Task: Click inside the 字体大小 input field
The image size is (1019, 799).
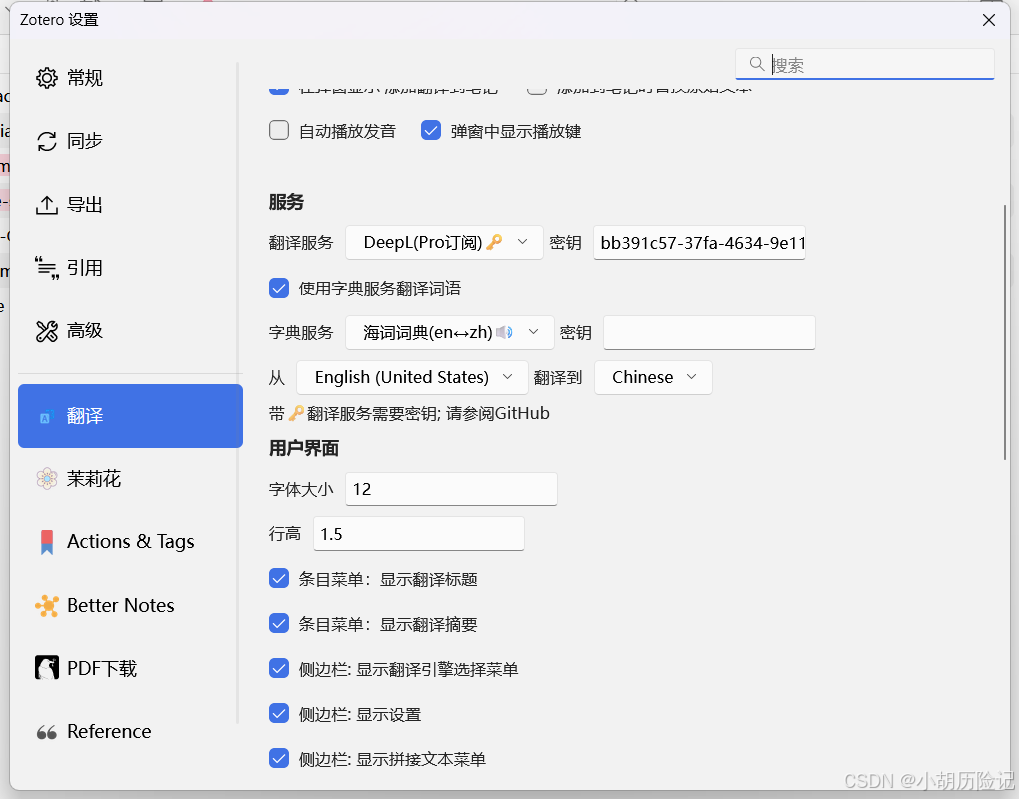Action: (451, 489)
